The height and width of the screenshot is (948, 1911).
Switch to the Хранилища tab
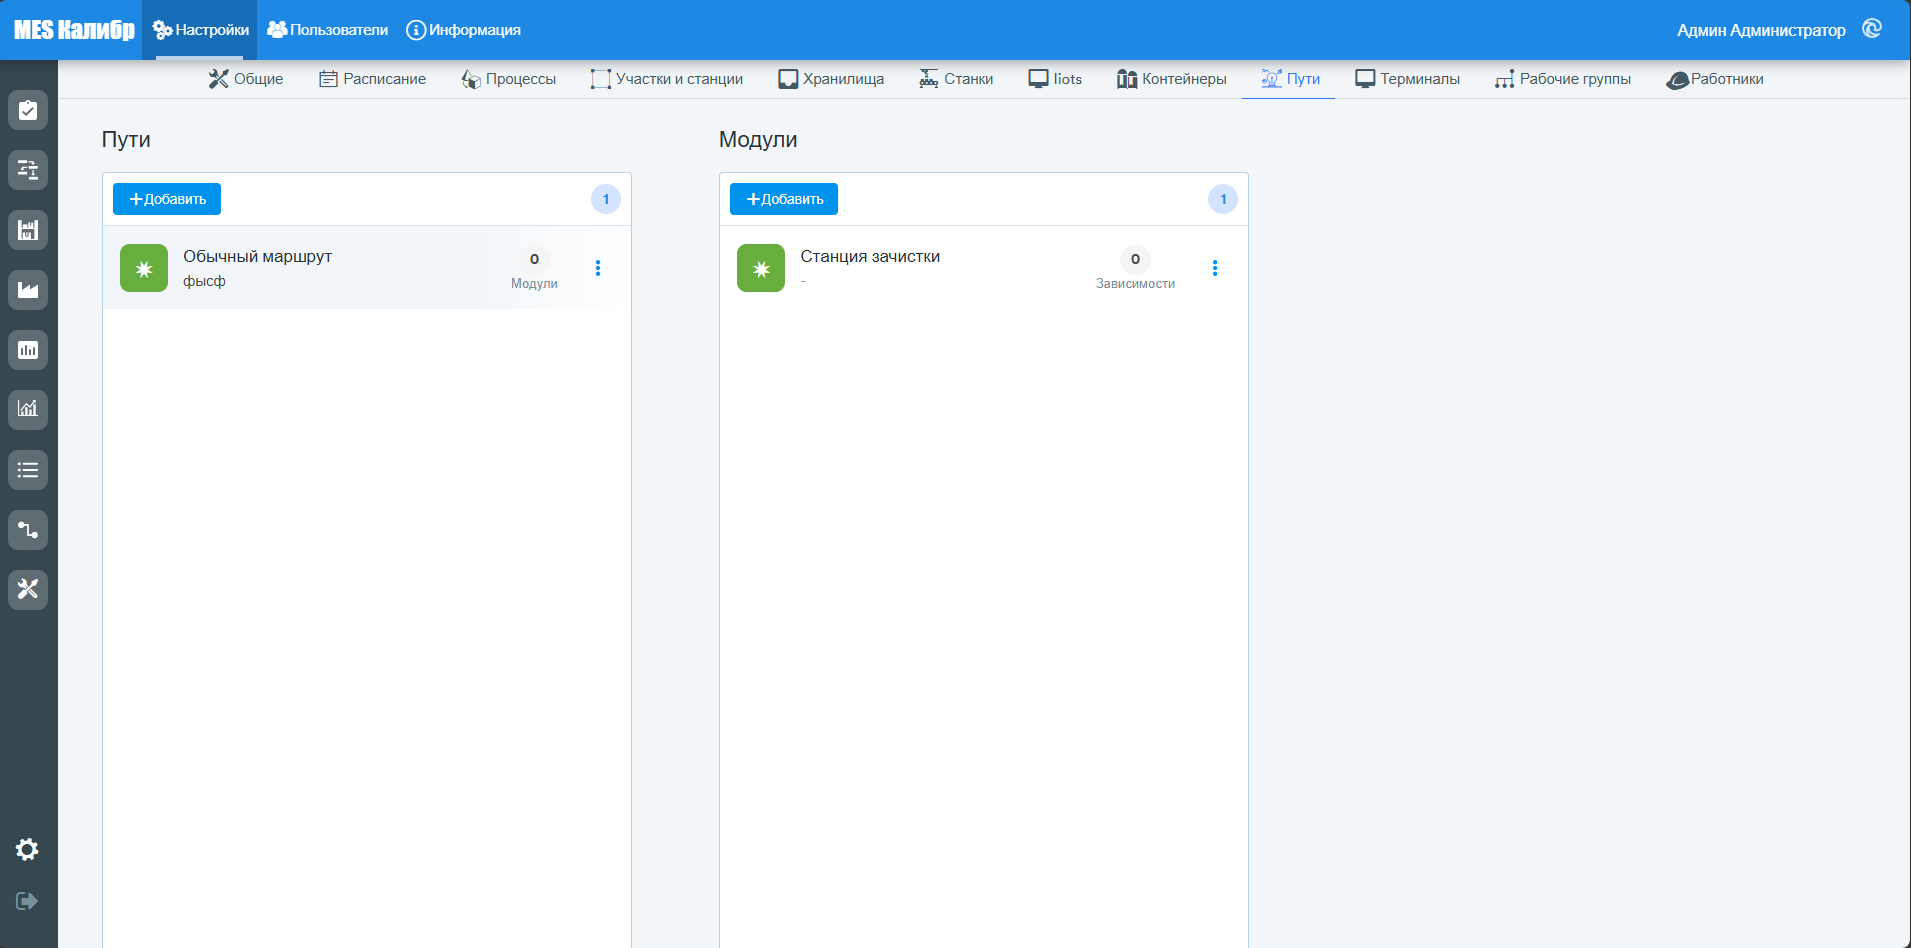(x=831, y=79)
